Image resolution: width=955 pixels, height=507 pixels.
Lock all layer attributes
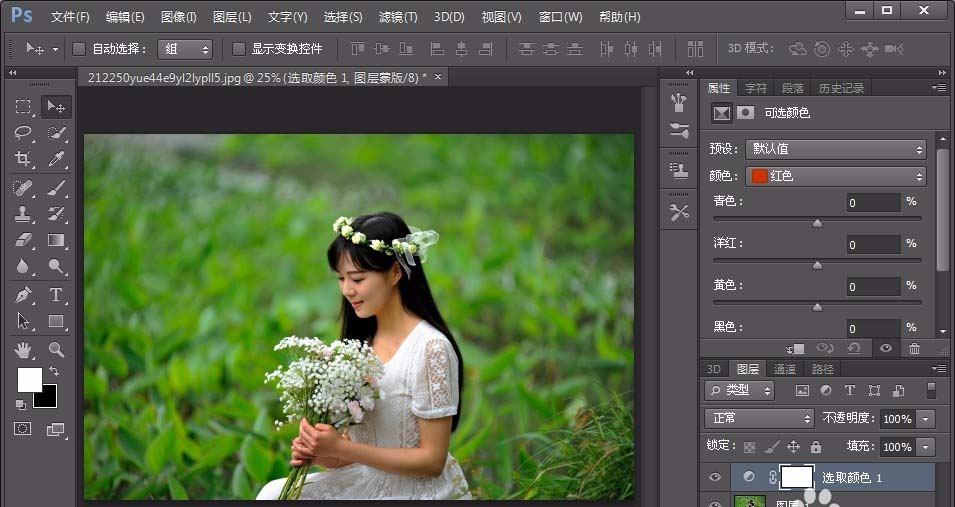click(816, 447)
